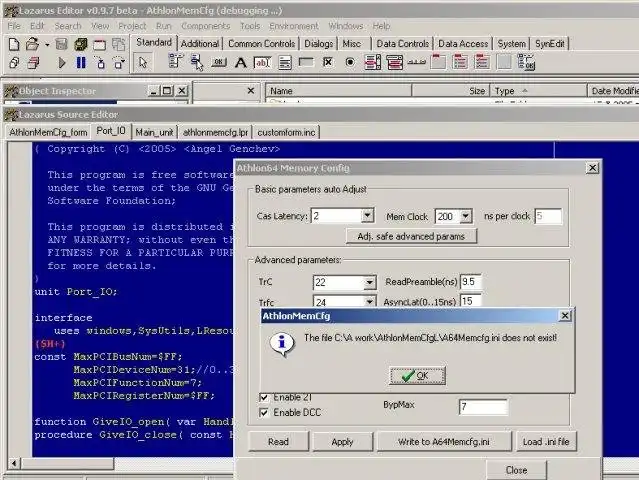
Task: Select the TToggleBox component icon
Action: (306, 62)
